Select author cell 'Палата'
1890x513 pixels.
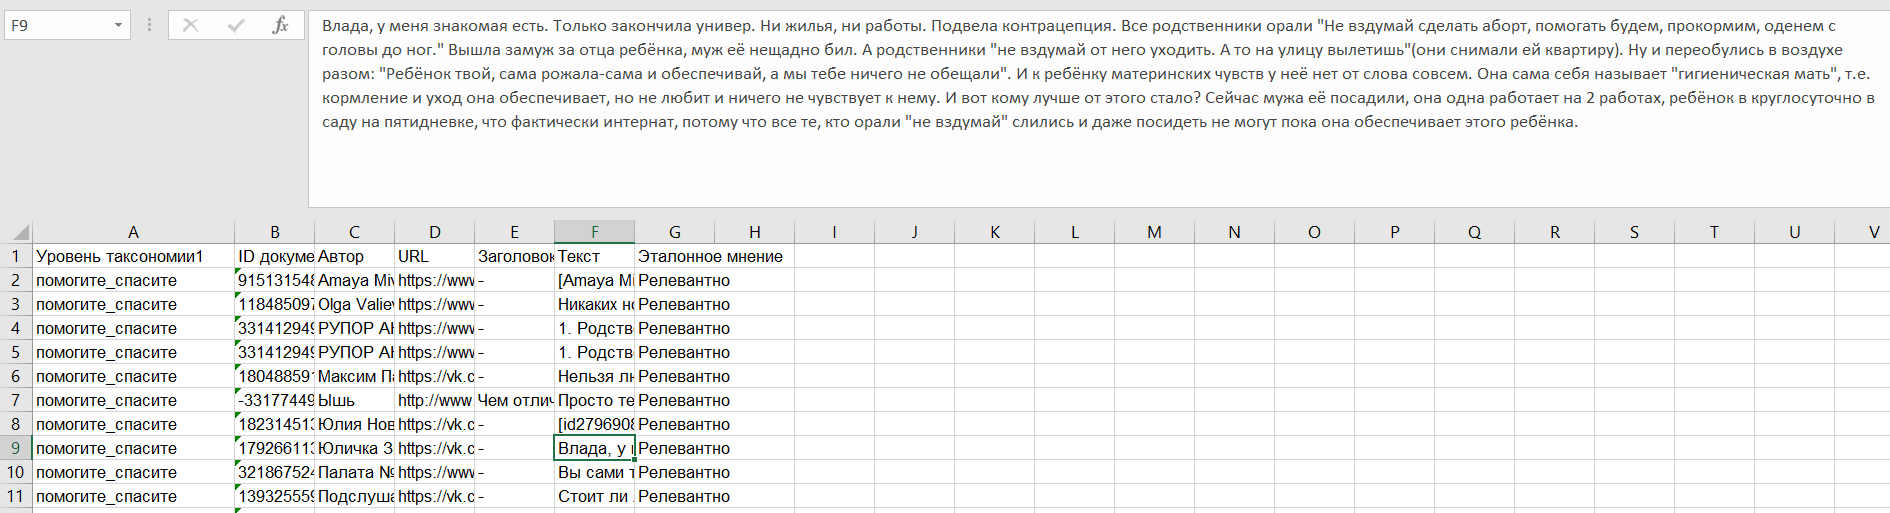tap(355, 472)
